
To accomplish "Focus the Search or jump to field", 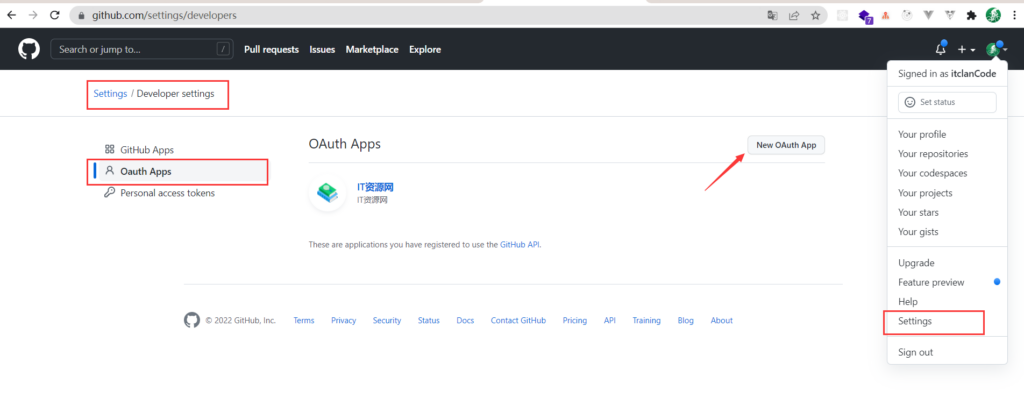I will pyautogui.click(x=142, y=49).
